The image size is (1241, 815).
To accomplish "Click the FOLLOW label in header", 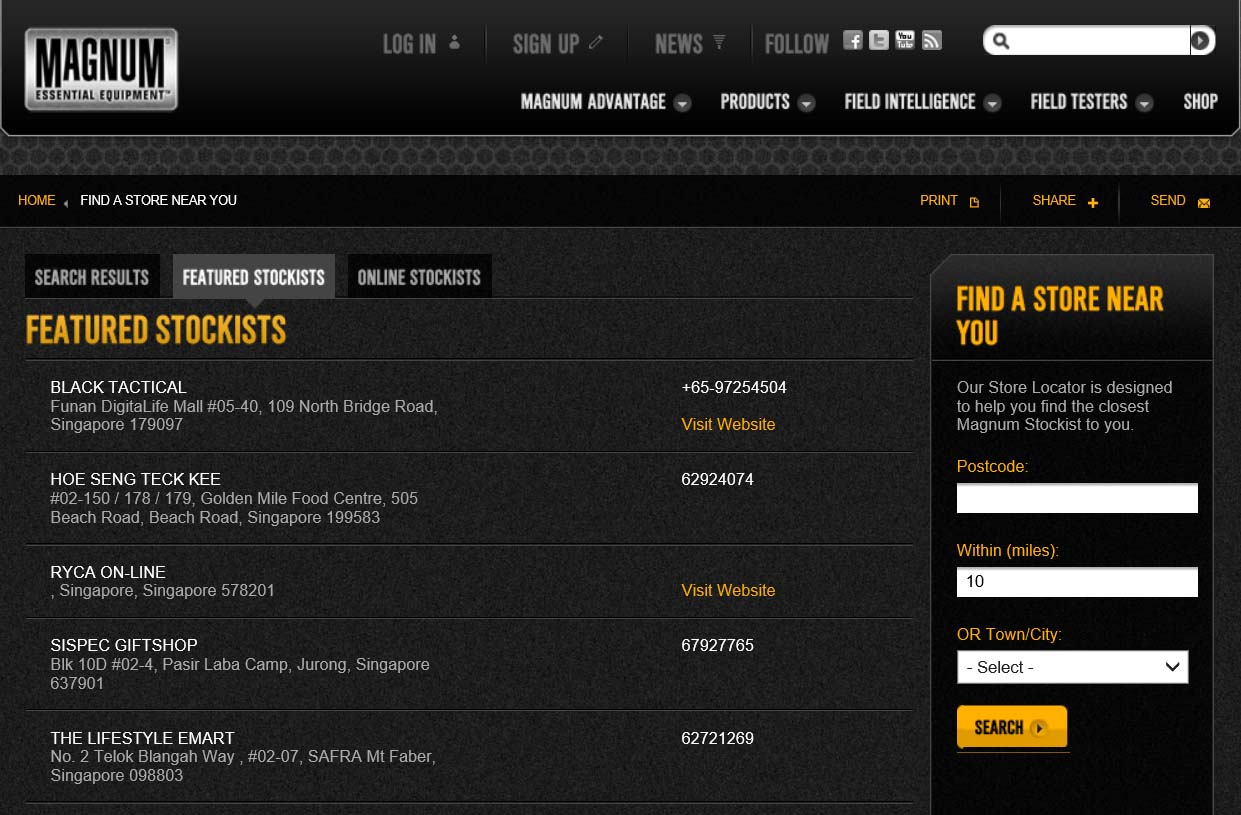I will pos(797,44).
